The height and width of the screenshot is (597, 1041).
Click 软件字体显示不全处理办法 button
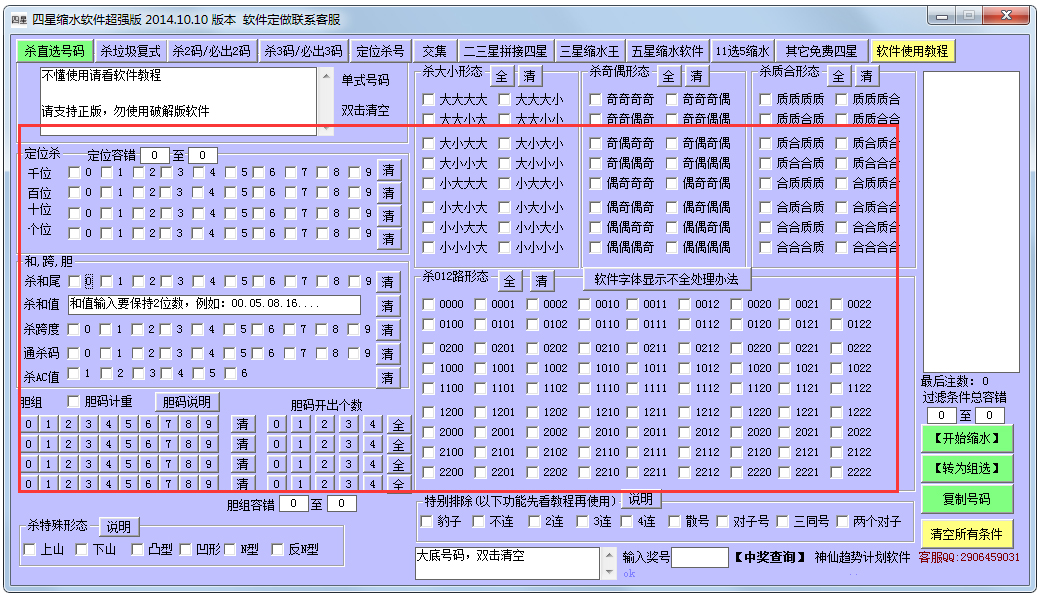pos(666,279)
